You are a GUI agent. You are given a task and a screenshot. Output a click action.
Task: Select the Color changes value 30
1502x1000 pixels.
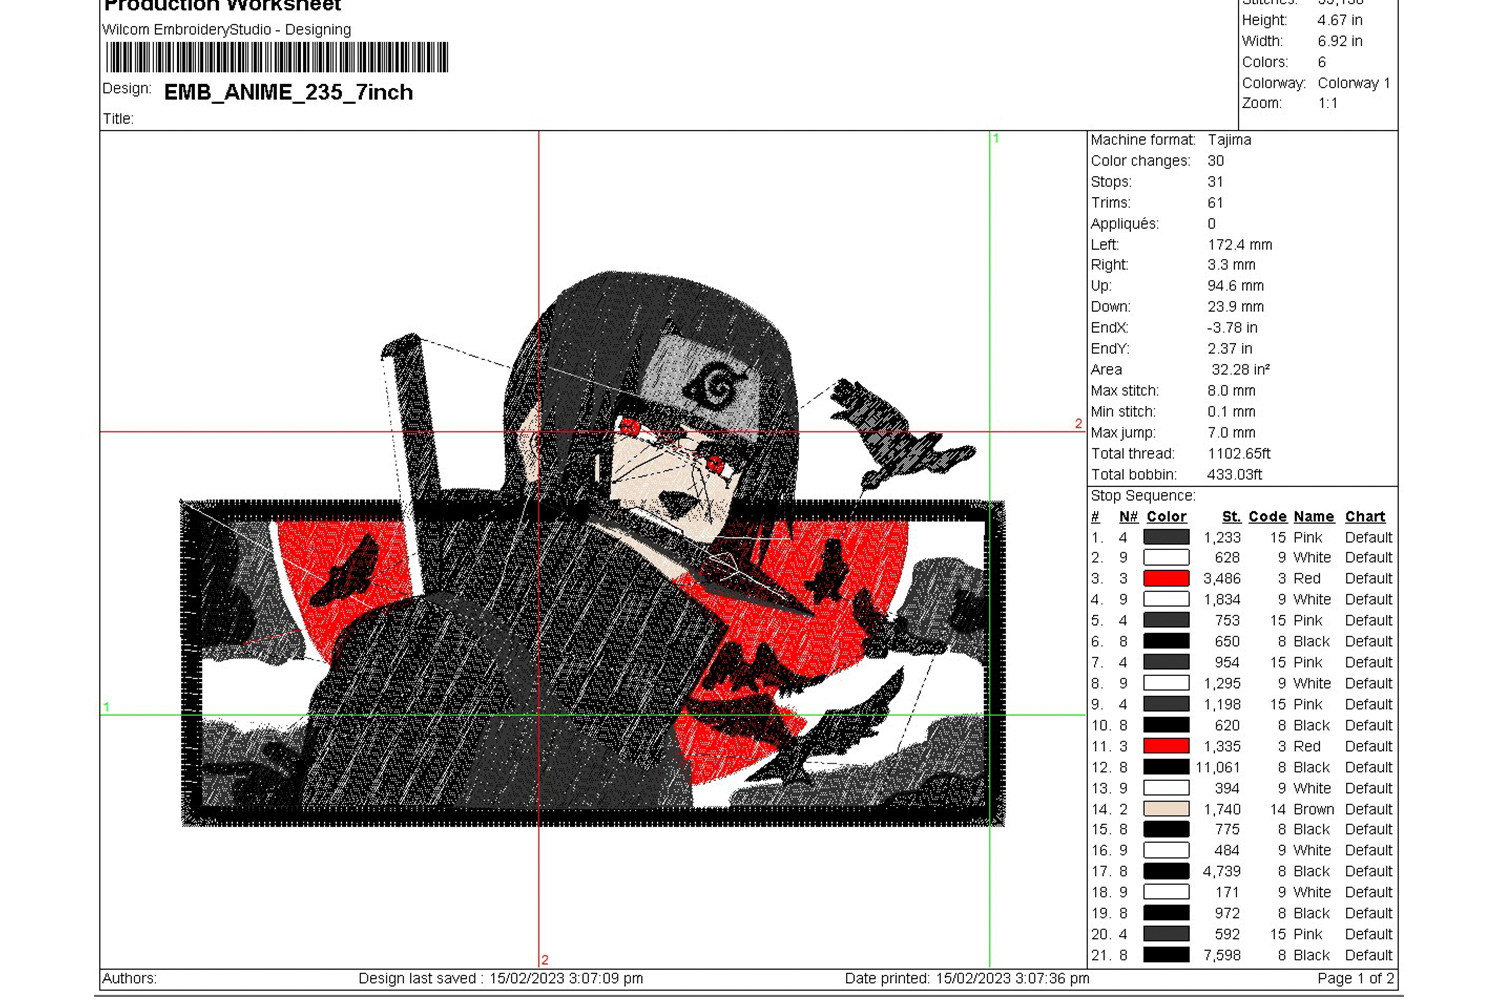tap(1215, 161)
